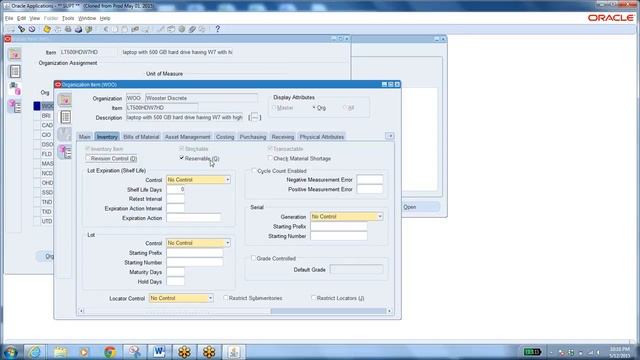Click the computers sidebar icon in Master Item window
640x360 pixels.
pos(15,88)
